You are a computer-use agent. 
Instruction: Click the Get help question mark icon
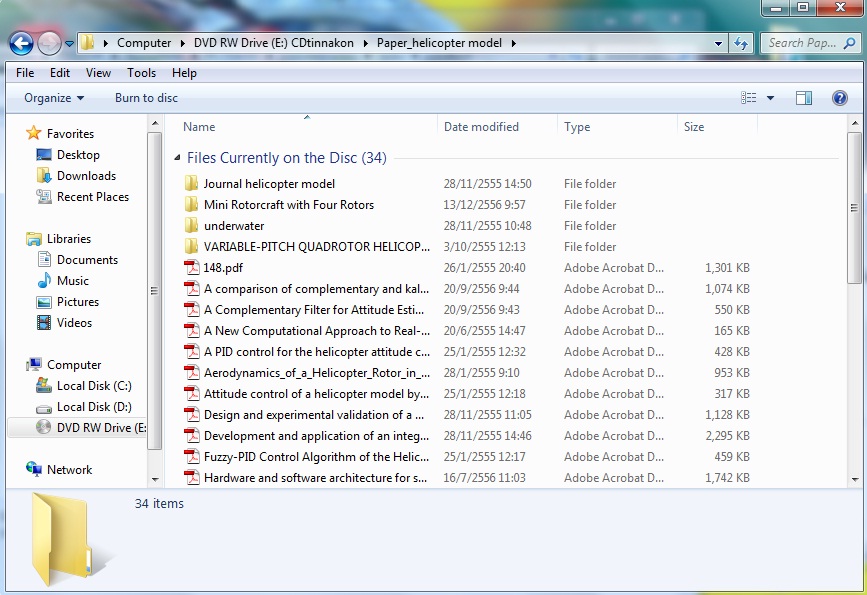tap(839, 98)
